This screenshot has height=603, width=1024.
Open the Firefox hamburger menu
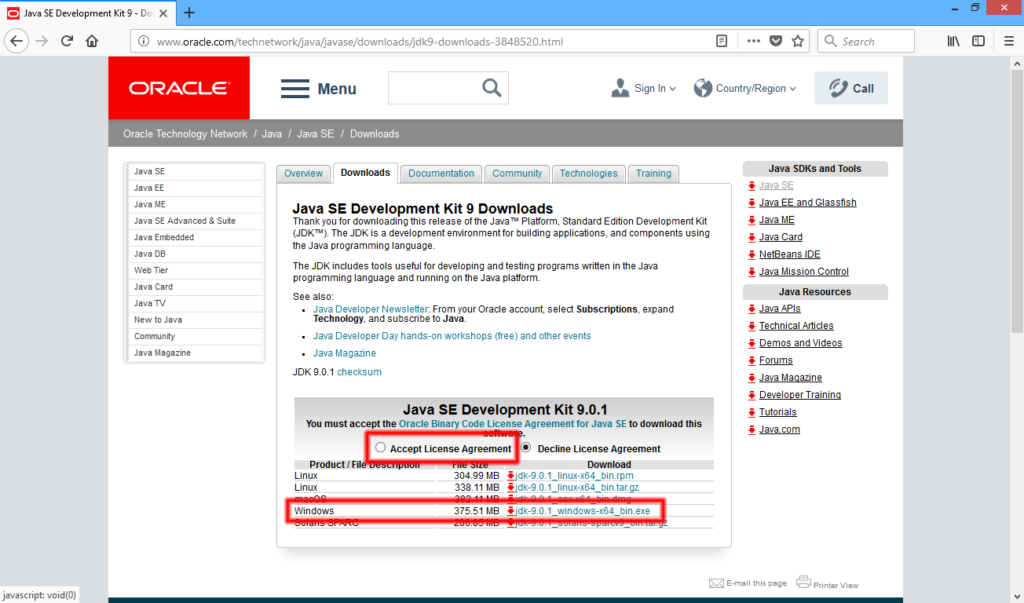tap(1009, 41)
